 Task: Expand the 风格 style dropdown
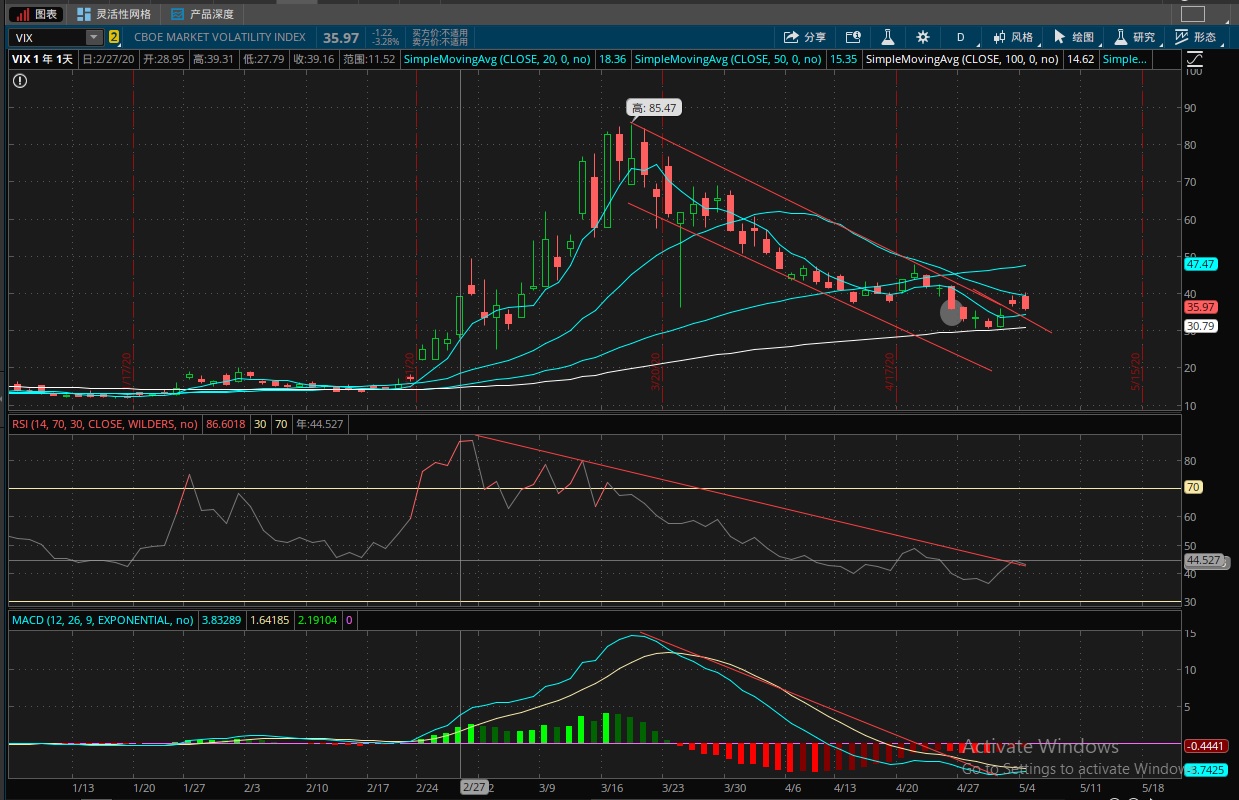click(1013, 37)
